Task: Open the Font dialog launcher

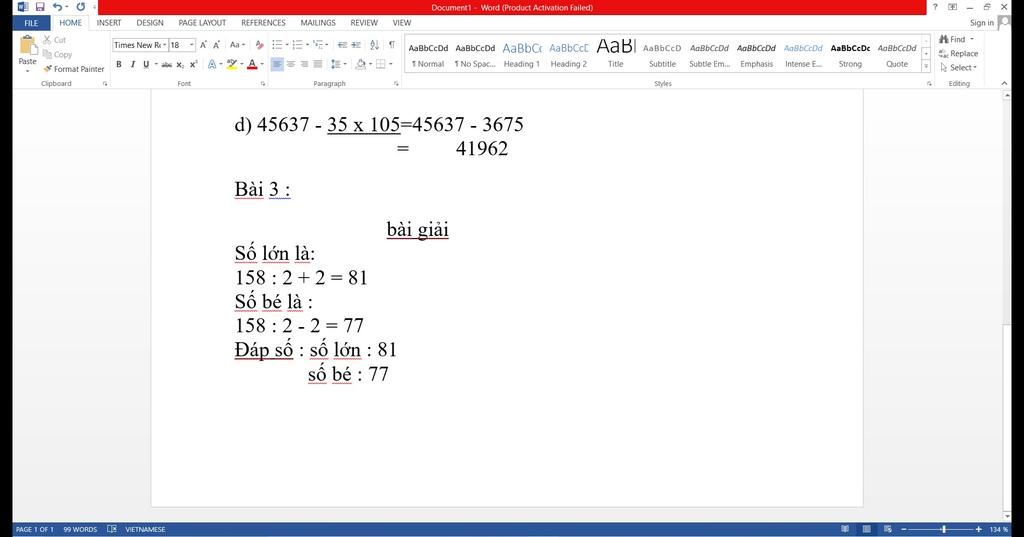Action: [263, 84]
